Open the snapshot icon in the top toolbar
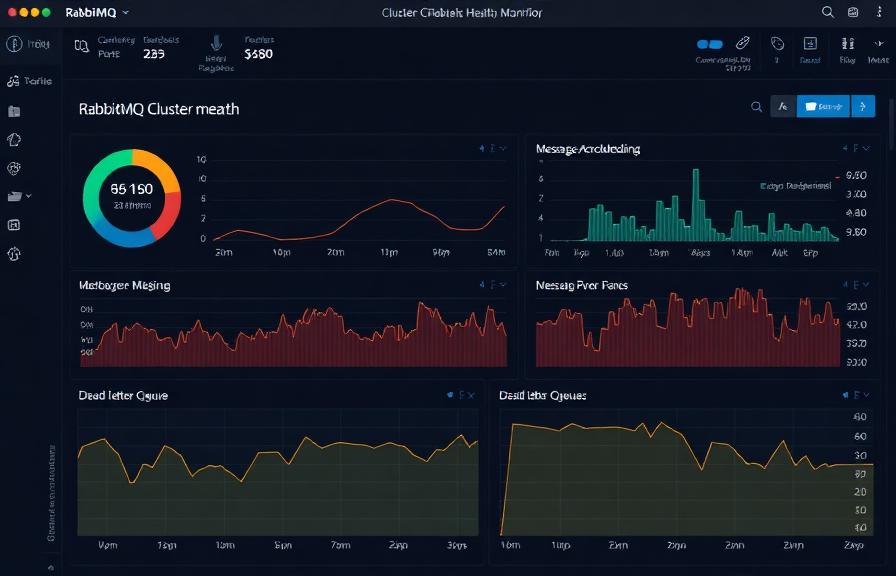 (x=811, y=45)
